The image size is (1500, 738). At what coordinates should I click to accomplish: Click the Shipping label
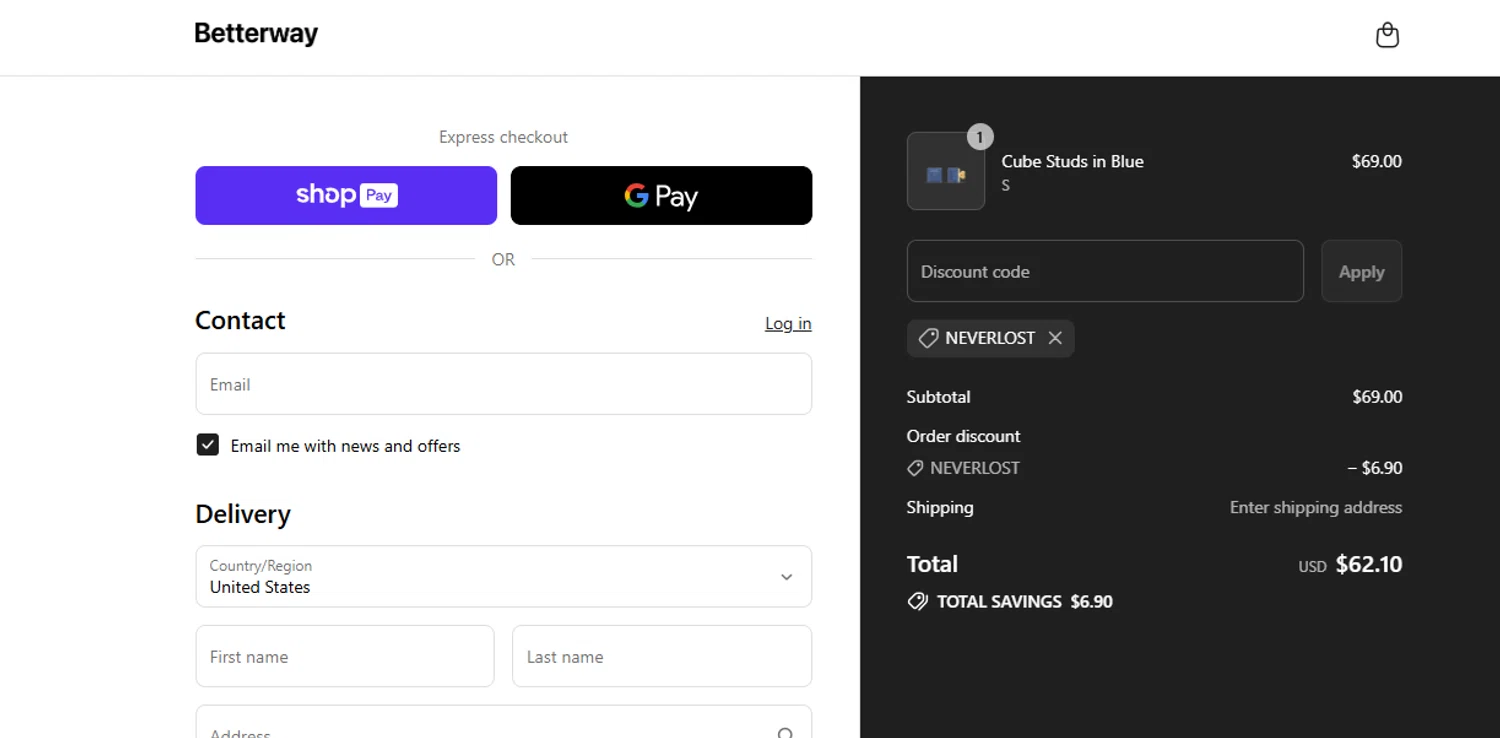[940, 507]
